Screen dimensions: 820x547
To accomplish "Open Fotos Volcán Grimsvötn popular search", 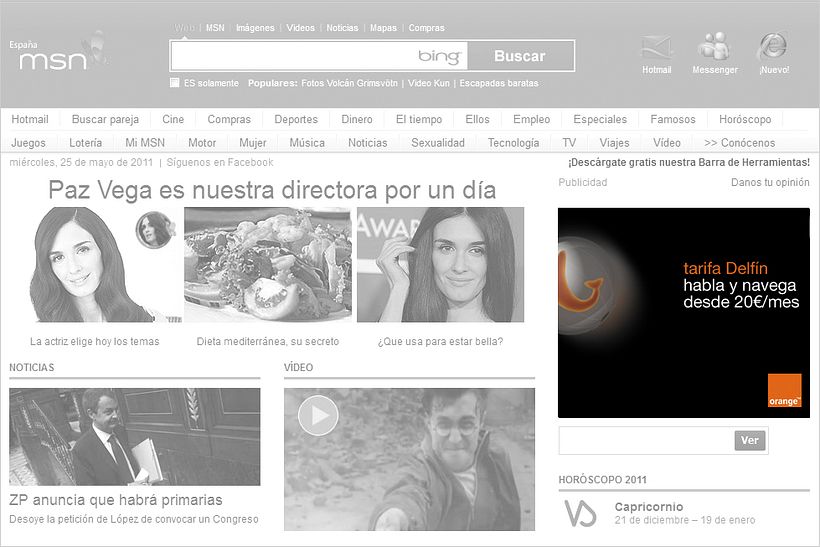I will 349,83.
